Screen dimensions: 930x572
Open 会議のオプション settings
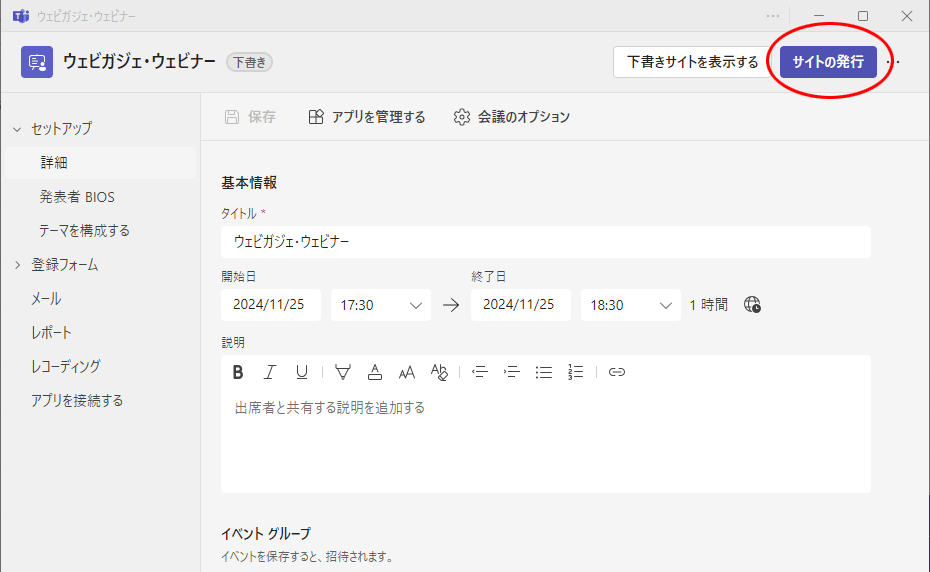(x=511, y=117)
